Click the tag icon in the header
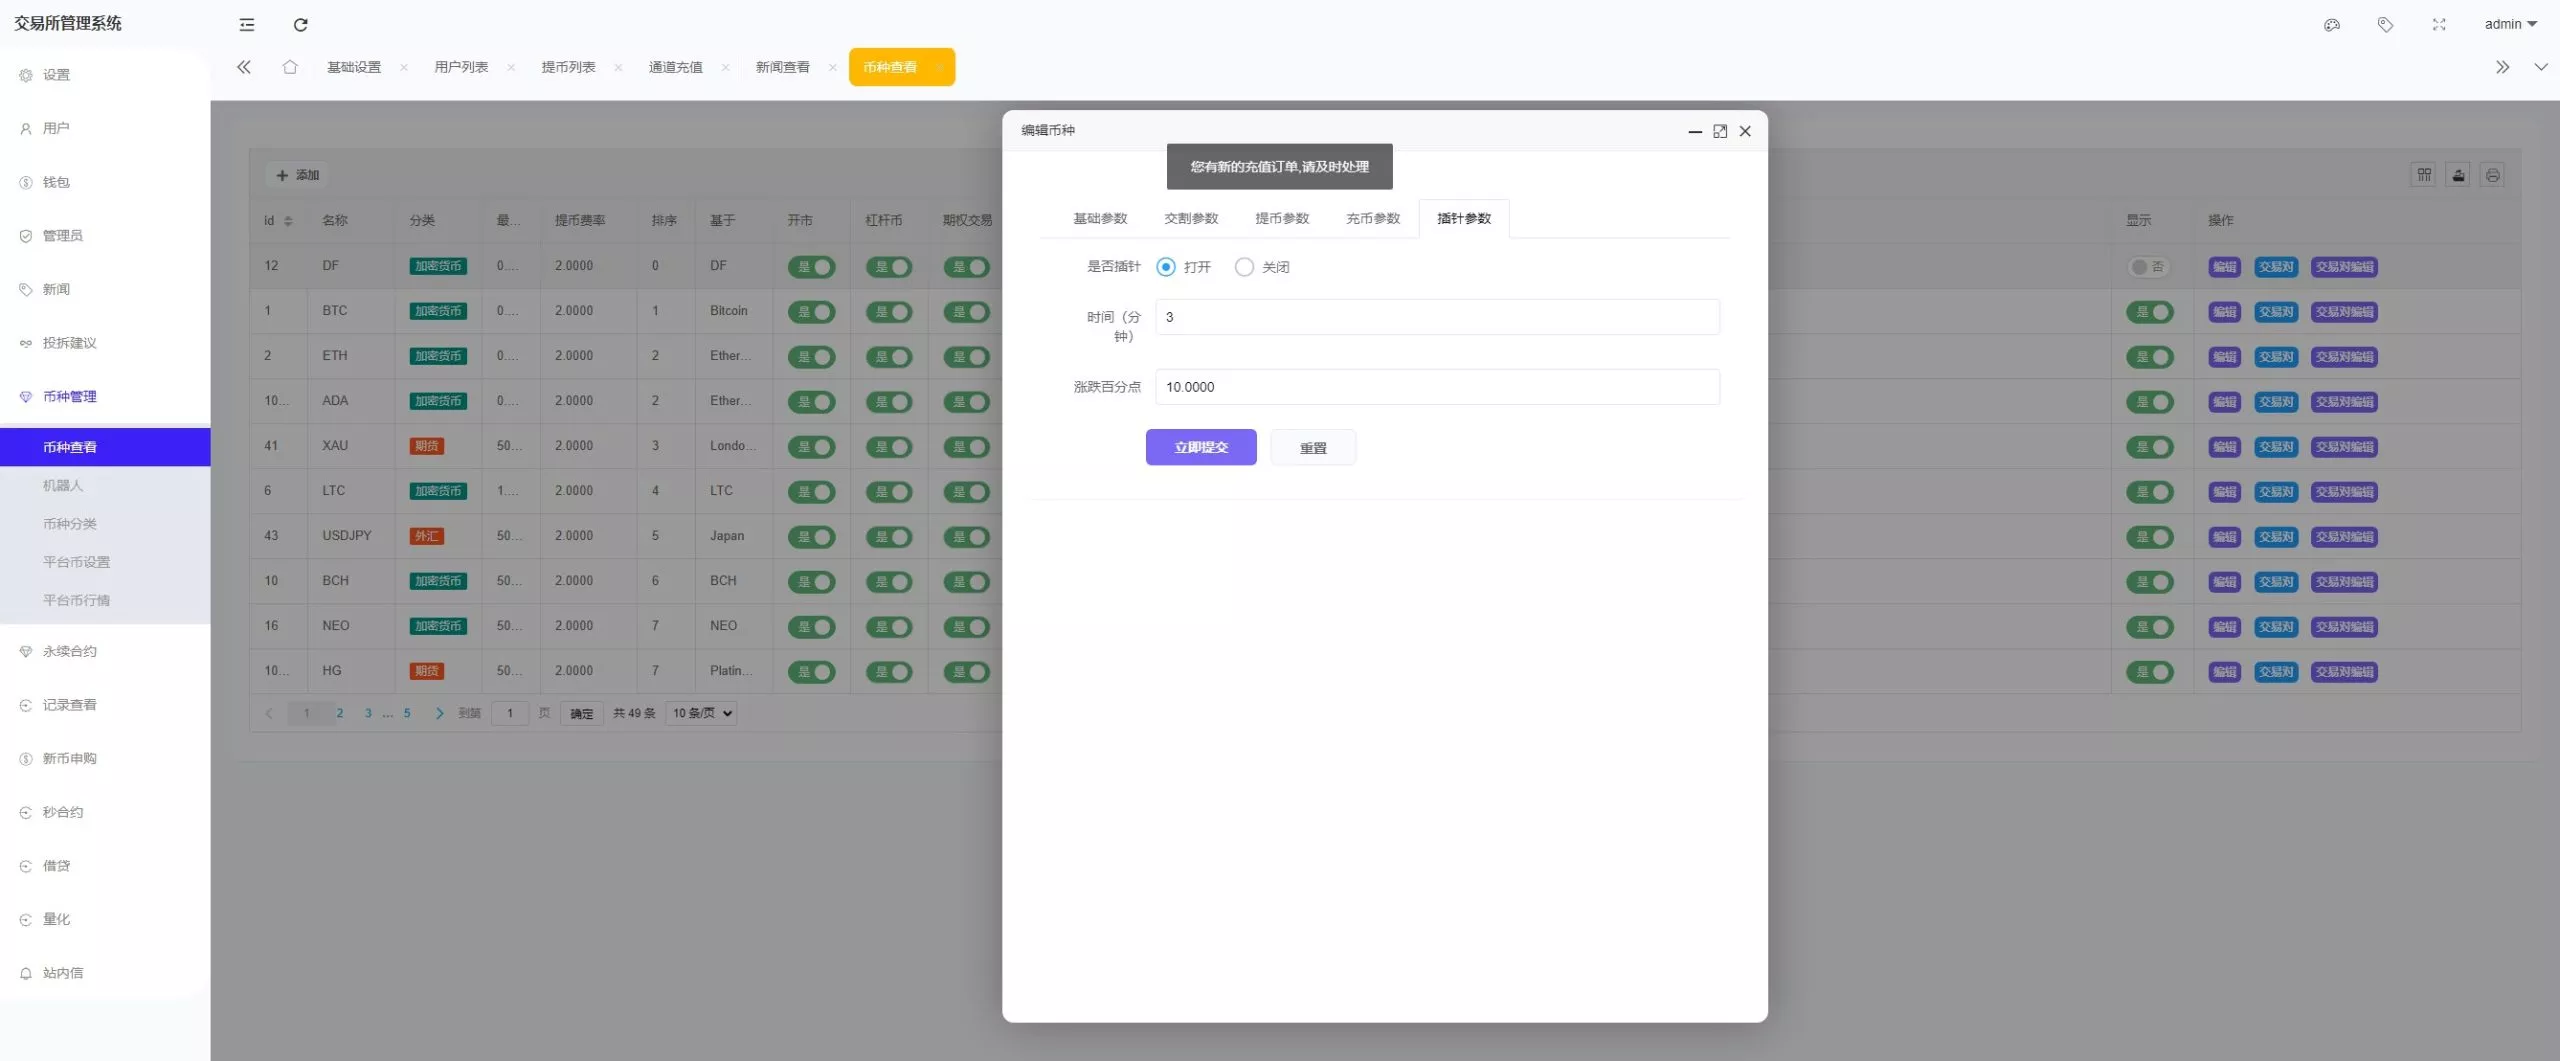 click(2386, 24)
